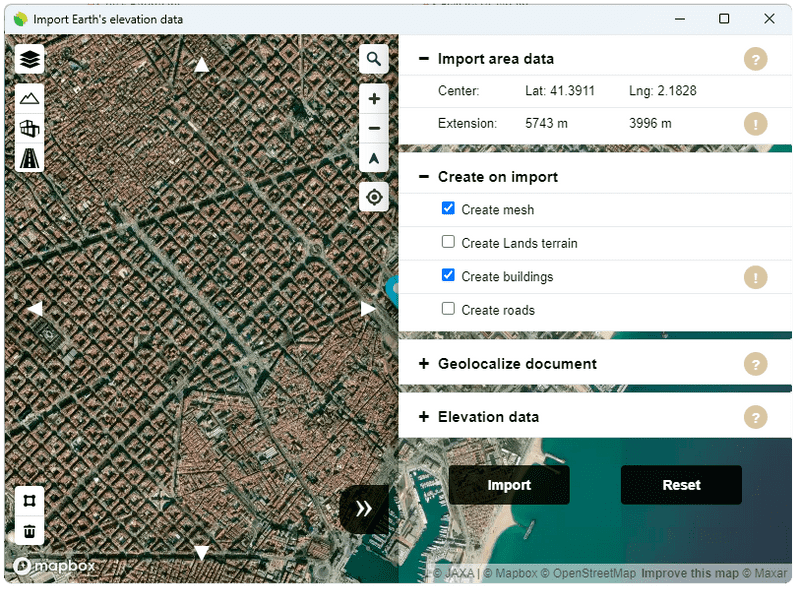The width and height of the screenshot is (800, 592).
Task: Expand the Geolocalize document section
Action: [x=424, y=364]
